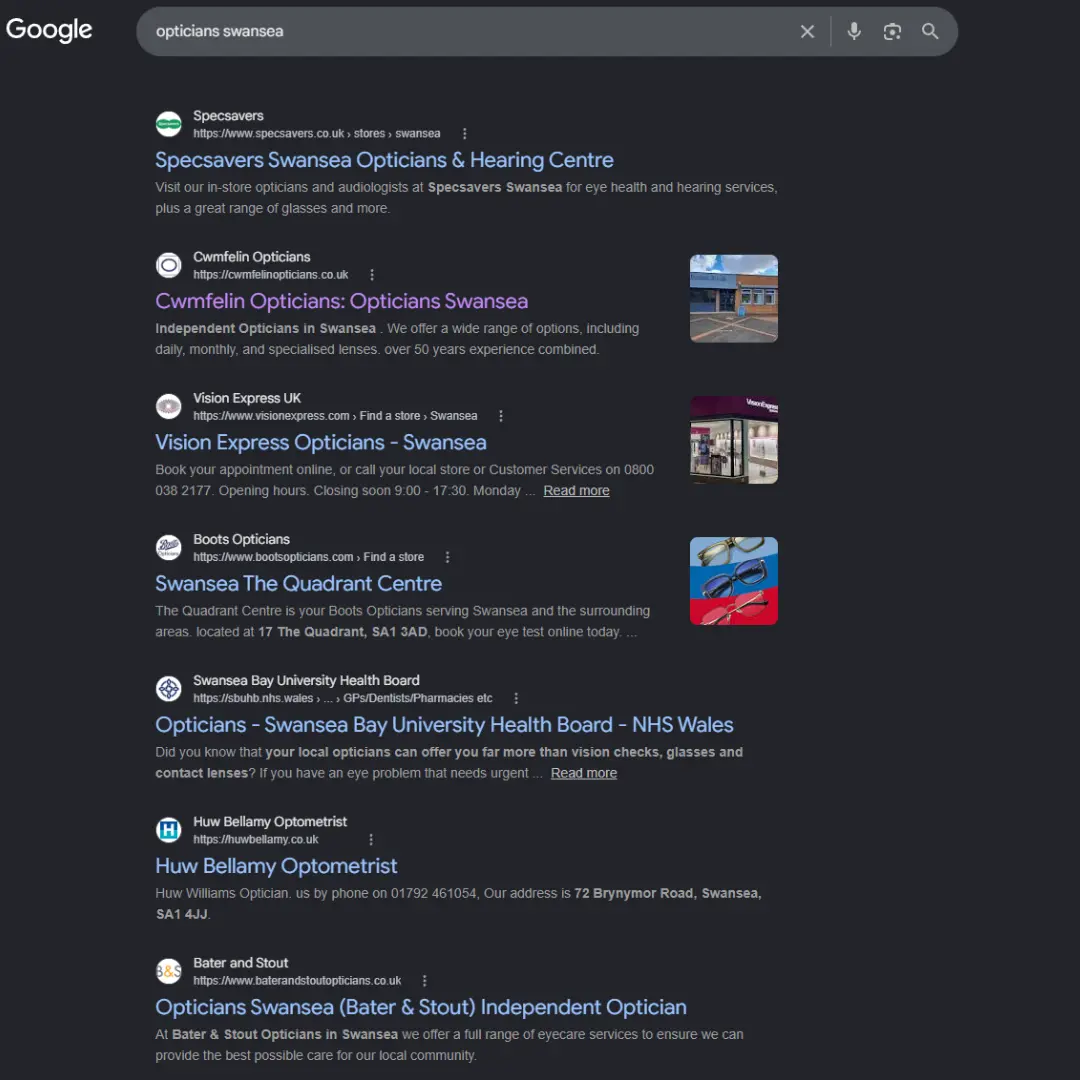This screenshot has width=1080, height=1080.
Task: Click the Bater and Stout favicon
Action: 169,971
